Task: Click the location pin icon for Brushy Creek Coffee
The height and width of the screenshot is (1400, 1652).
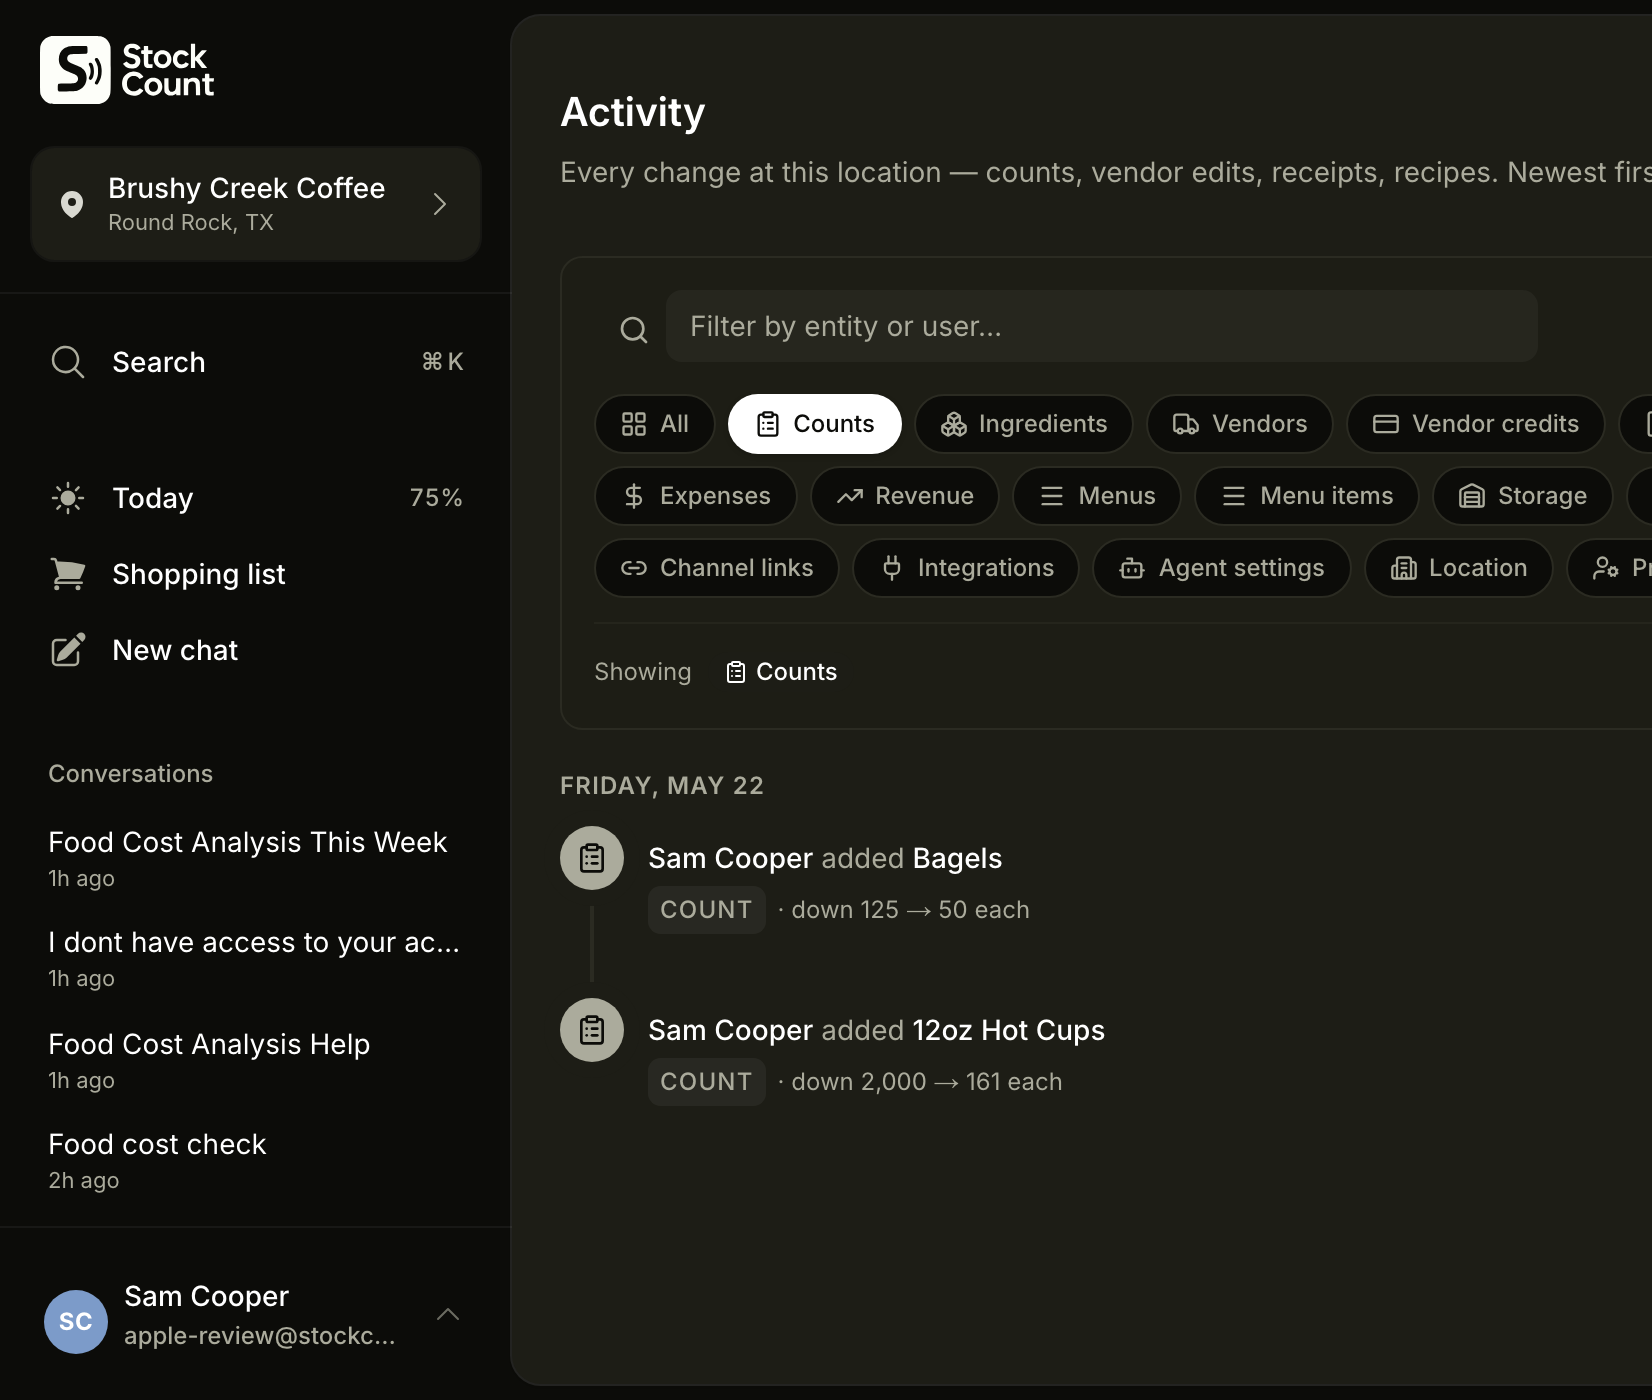Action: pos(72,204)
